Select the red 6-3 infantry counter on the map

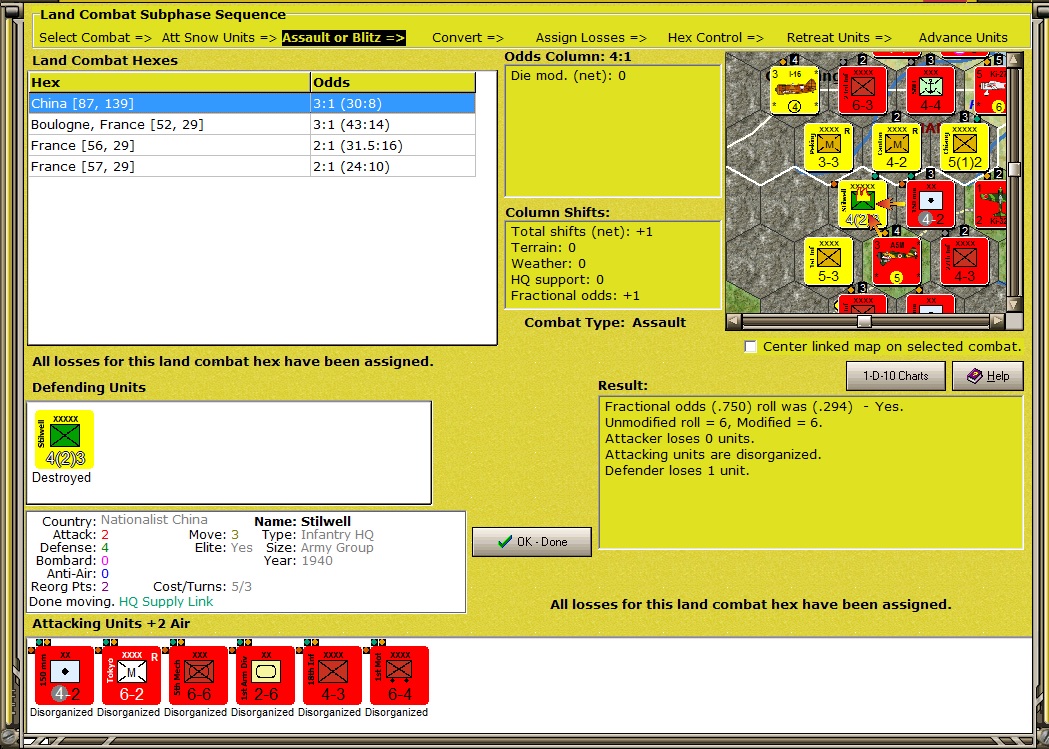[863, 90]
